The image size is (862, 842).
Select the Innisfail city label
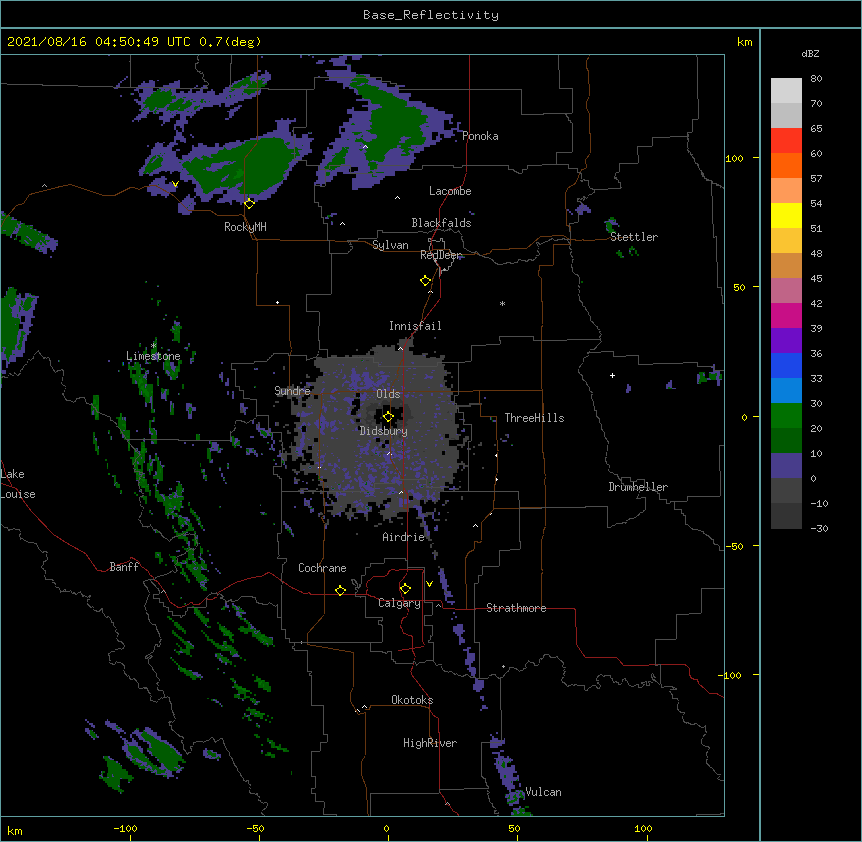[415, 326]
